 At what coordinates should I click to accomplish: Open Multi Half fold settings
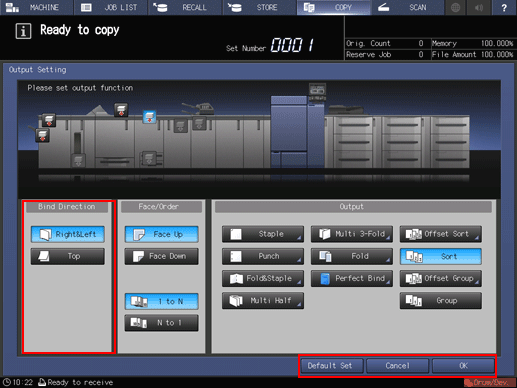click(x=263, y=301)
